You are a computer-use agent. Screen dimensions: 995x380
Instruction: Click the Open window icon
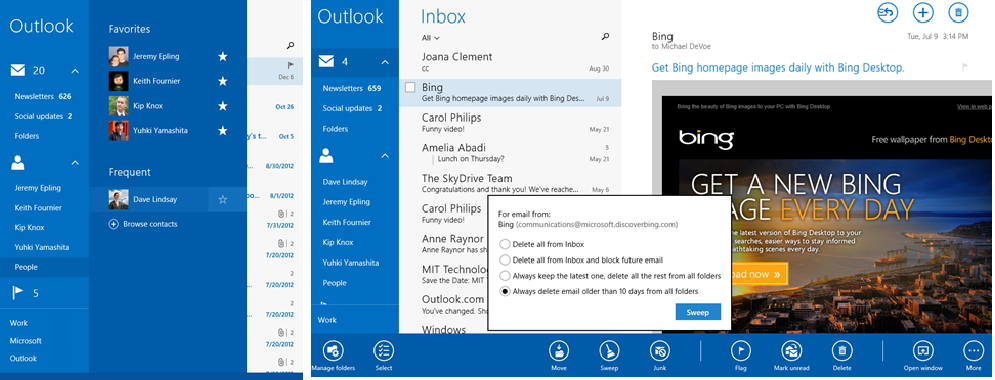(x=923, y=351)
